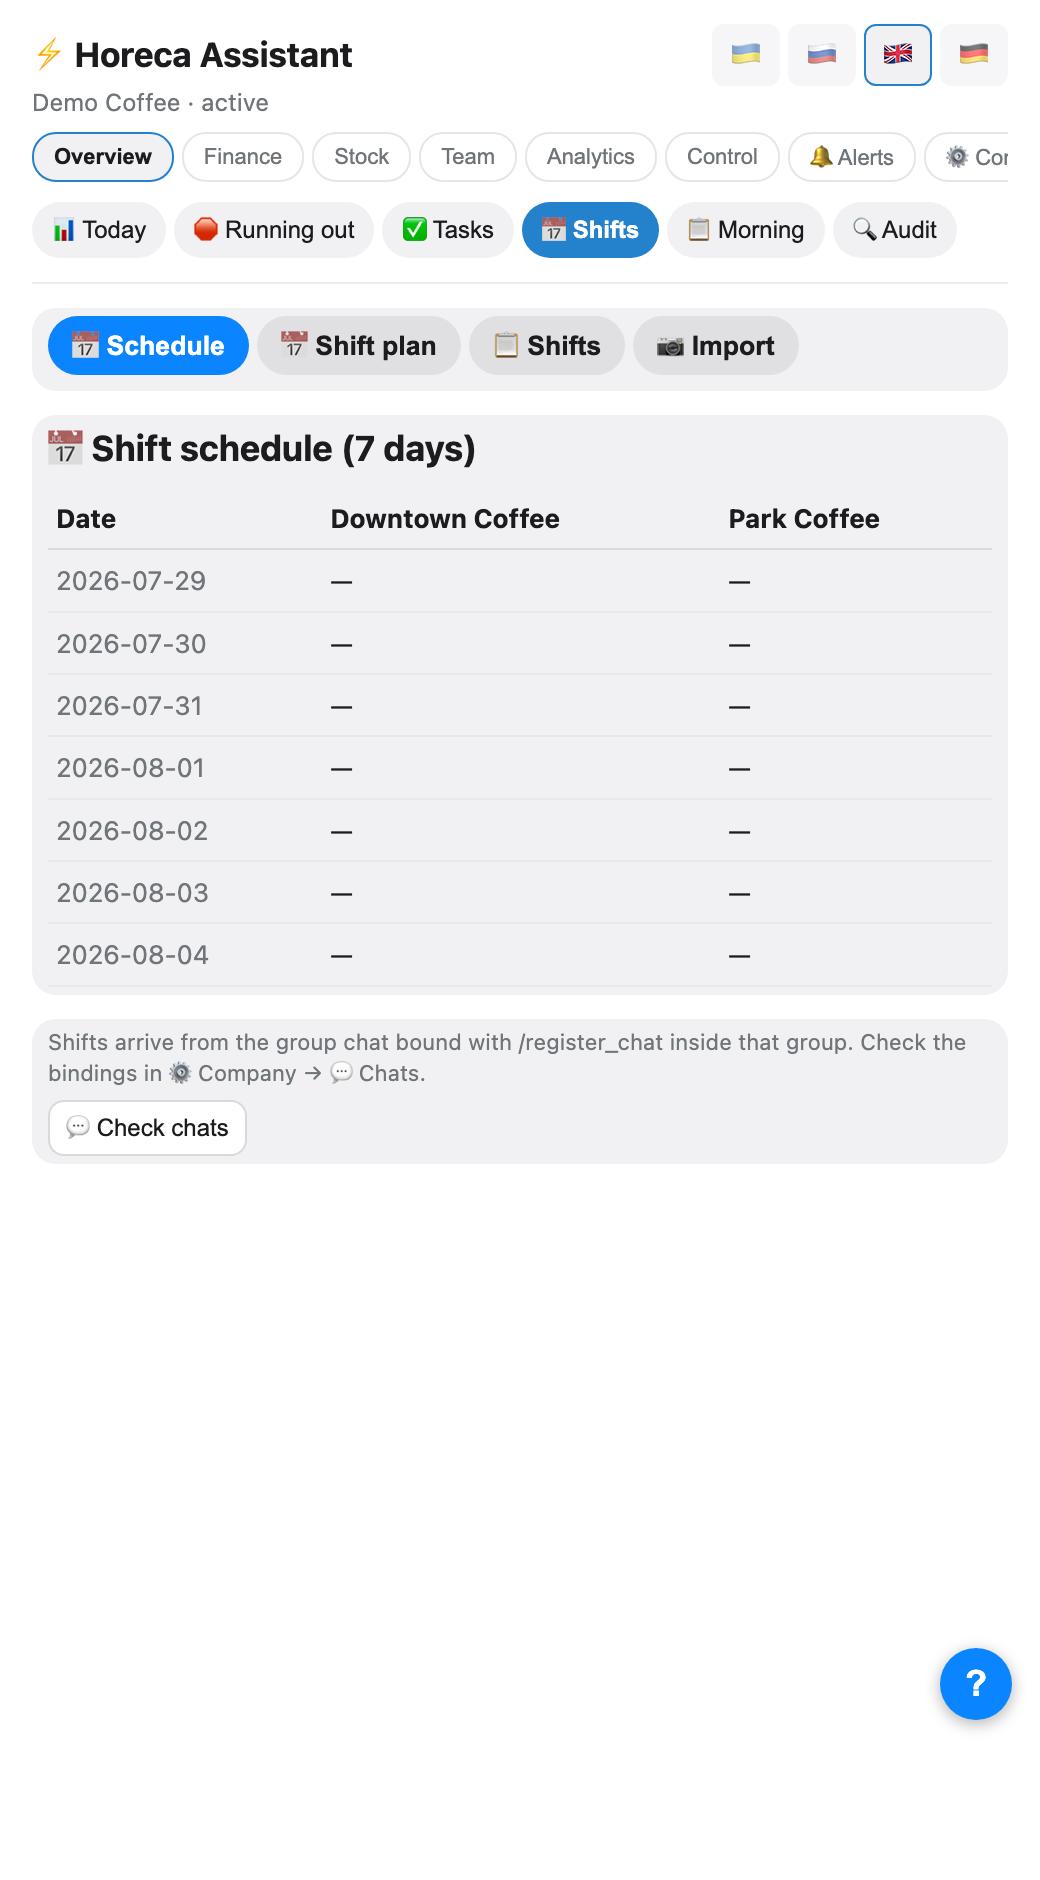Screen dimensions: 1040x1880
Task: Open Alerts with the bell icon
Action: point(852,157)
